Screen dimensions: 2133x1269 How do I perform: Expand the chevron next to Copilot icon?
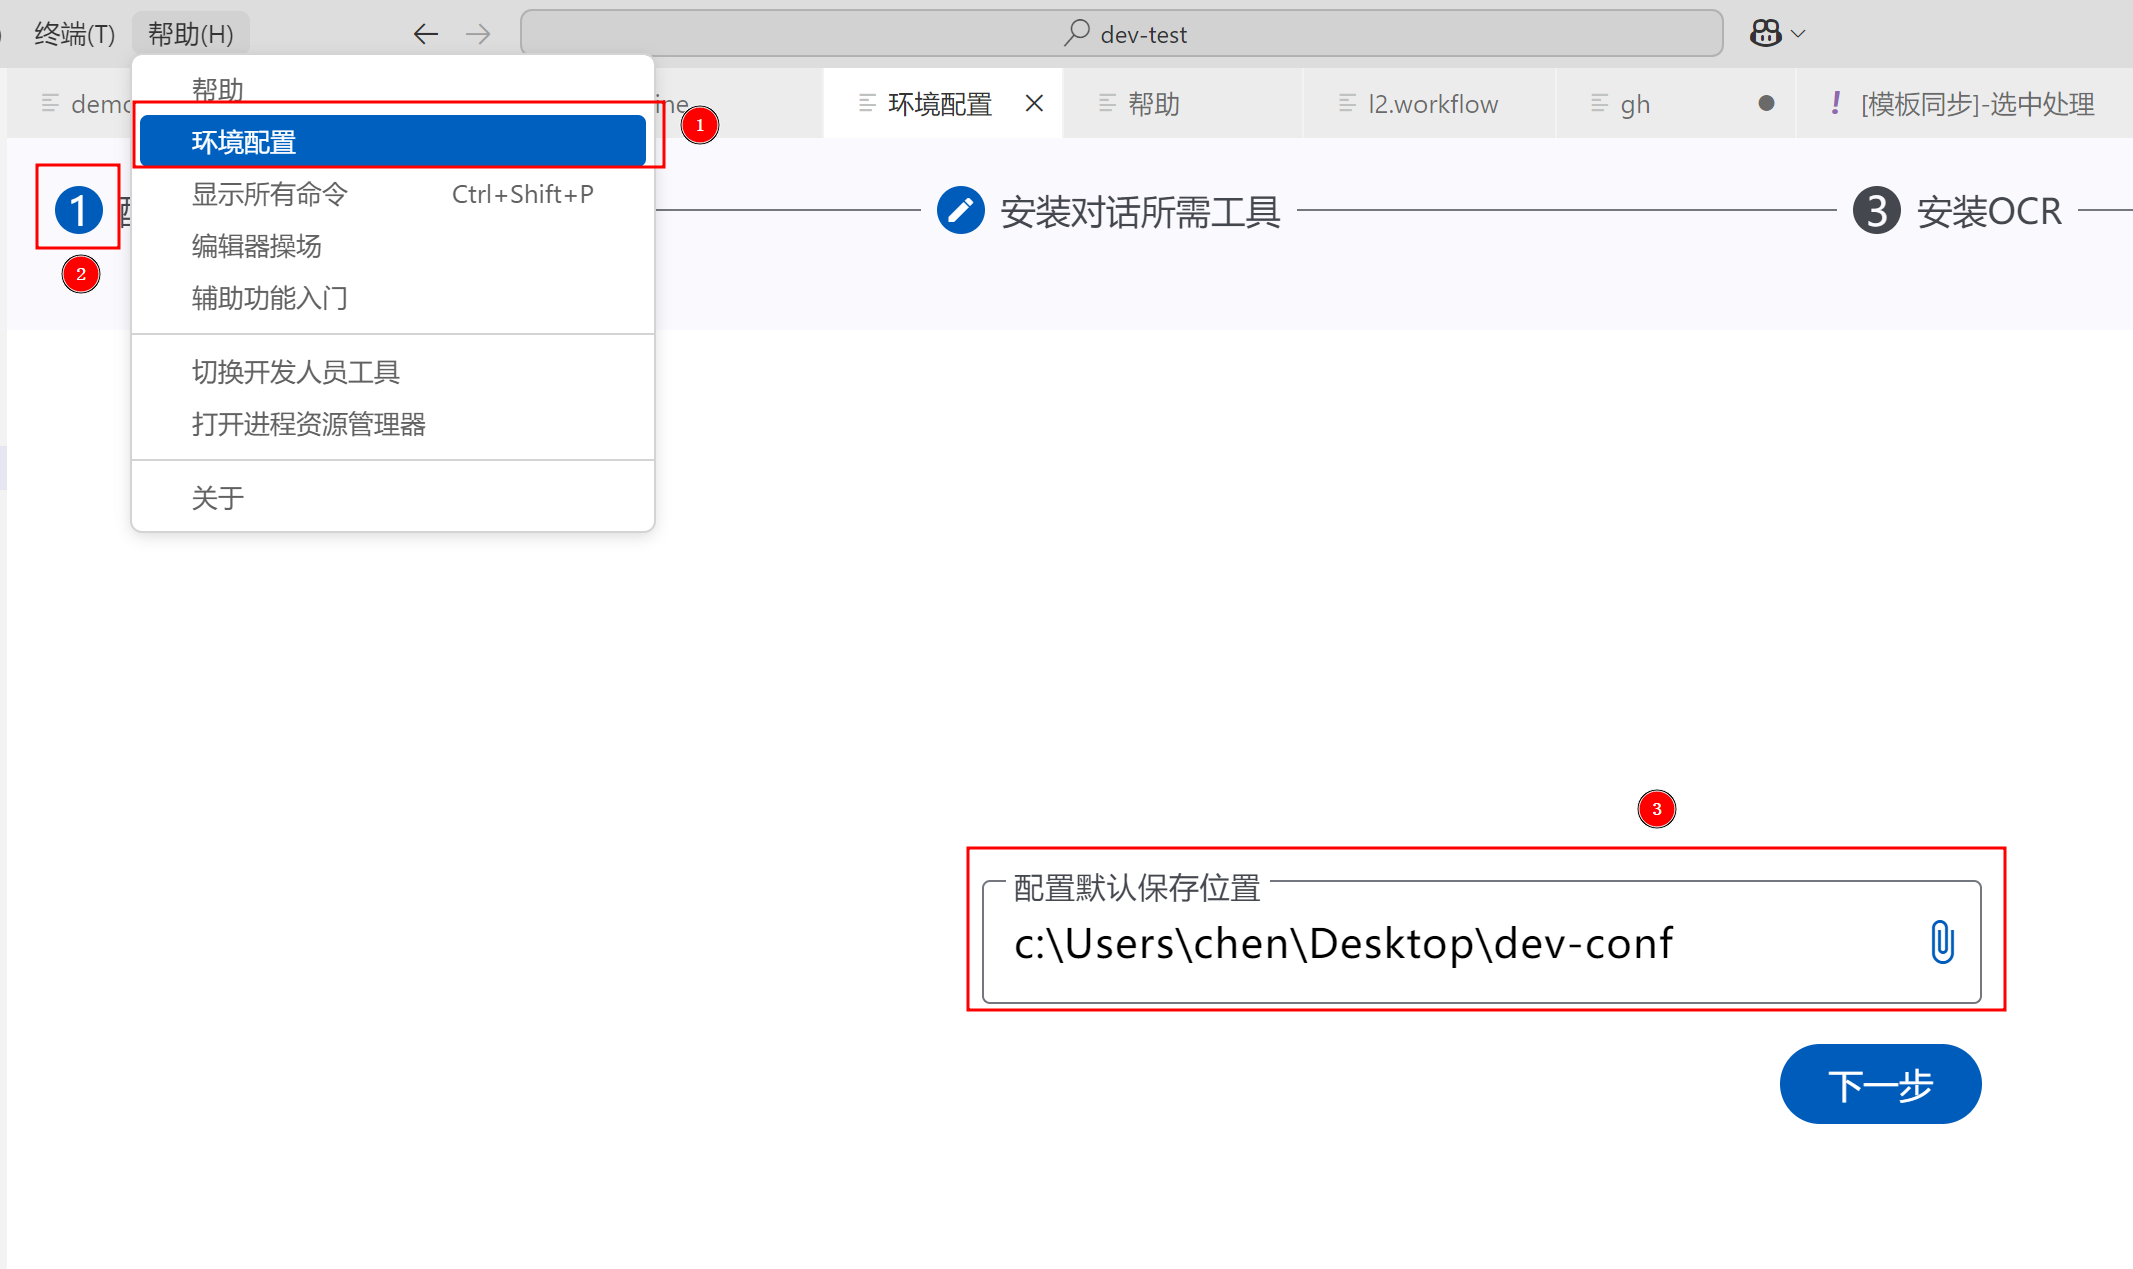coord(1798,34)
